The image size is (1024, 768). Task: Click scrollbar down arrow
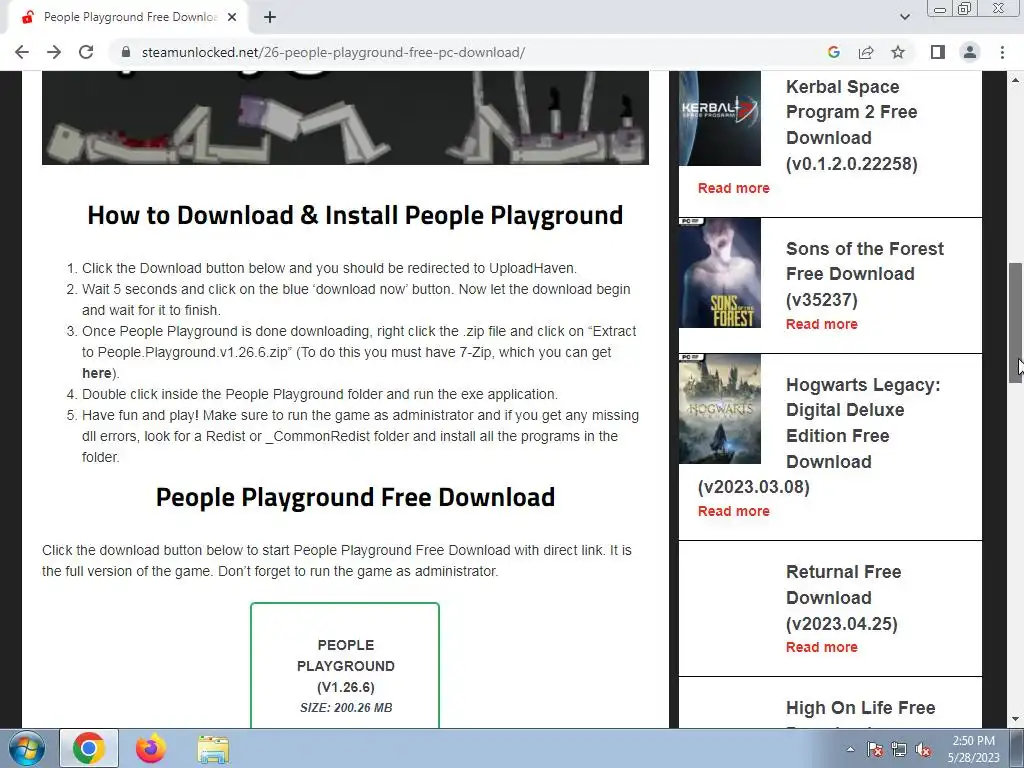coord(1016,719)
